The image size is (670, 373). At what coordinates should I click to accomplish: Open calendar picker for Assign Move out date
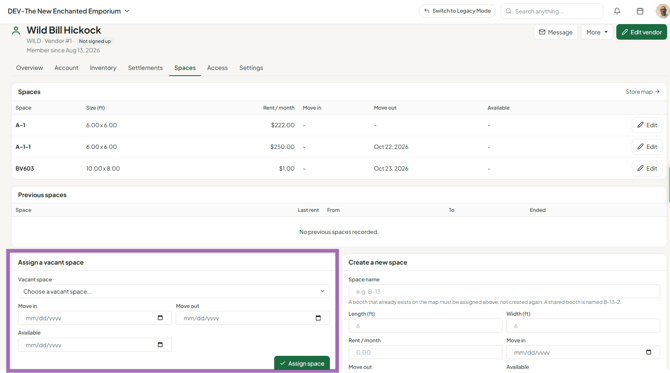pyautogui.click(x=318, y=318)
